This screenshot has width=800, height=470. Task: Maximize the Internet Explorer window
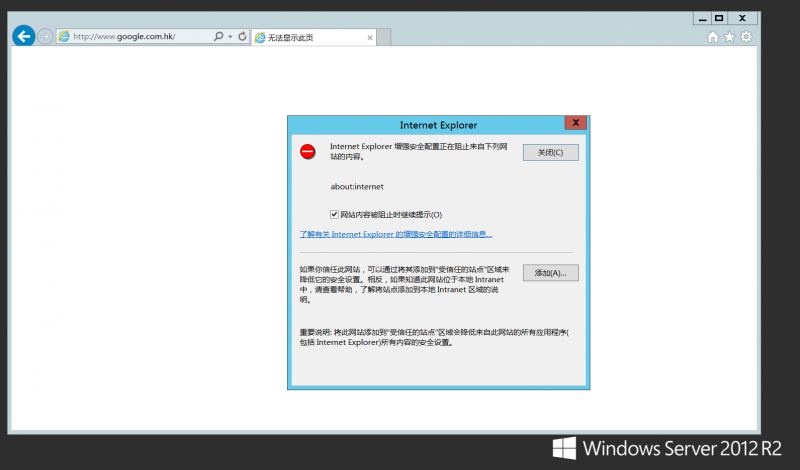click(719, 18)
